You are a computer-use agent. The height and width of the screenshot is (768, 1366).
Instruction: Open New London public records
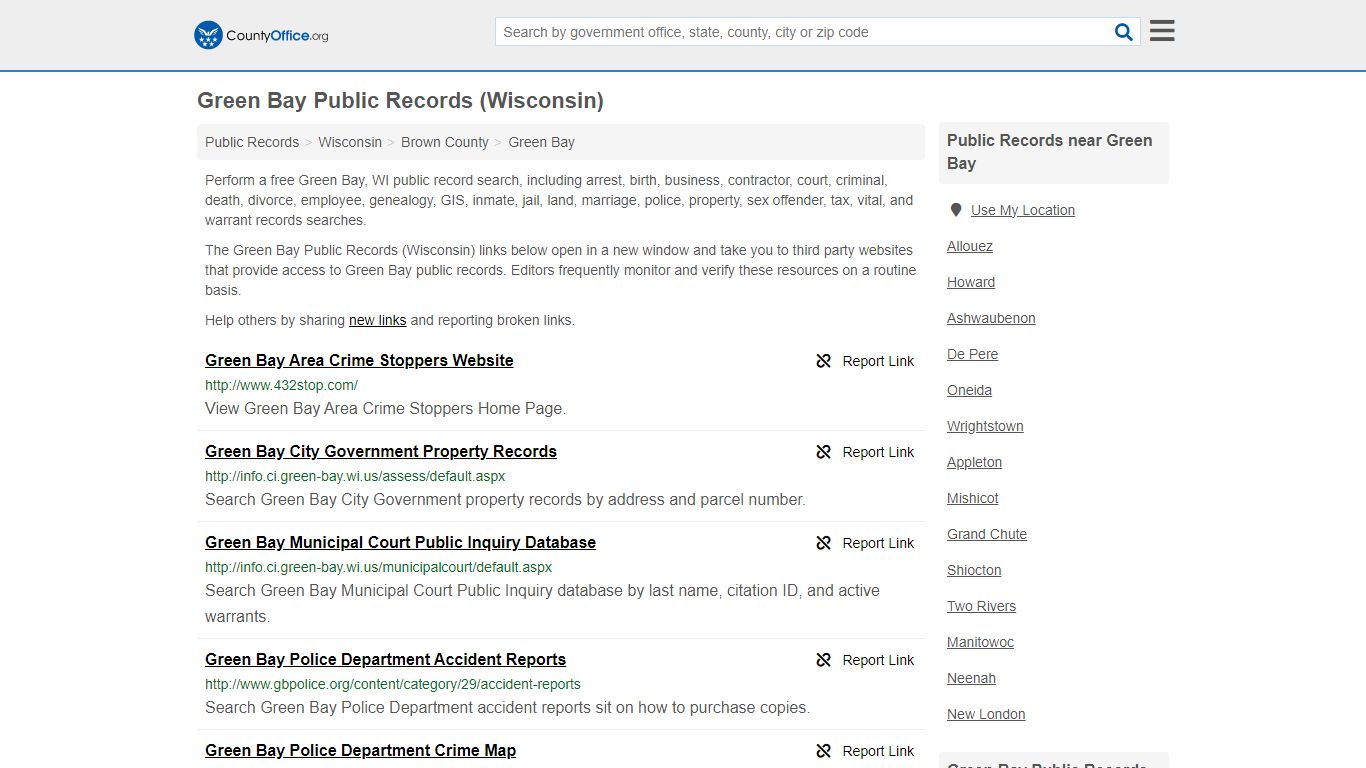986,714
